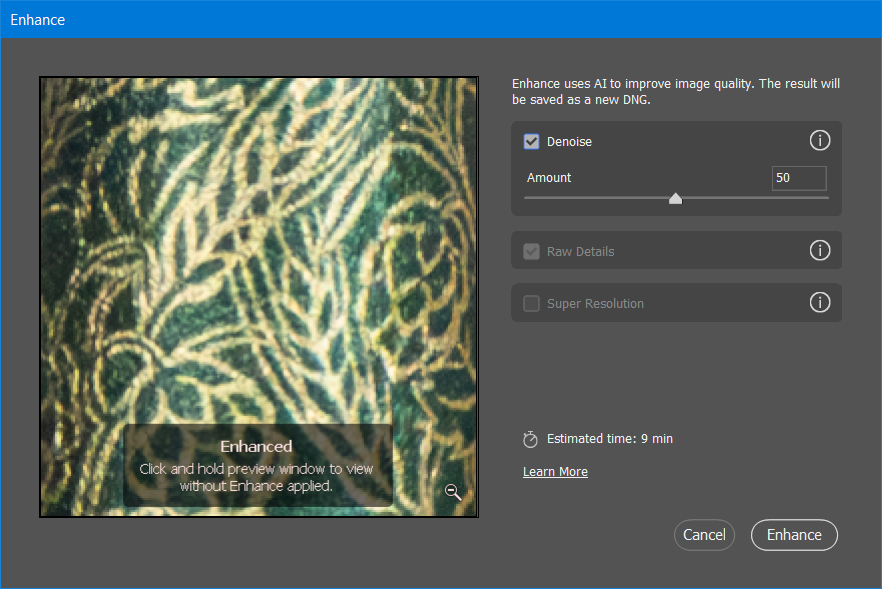Click the Enhanced overlay message in preview

(257, 466)
